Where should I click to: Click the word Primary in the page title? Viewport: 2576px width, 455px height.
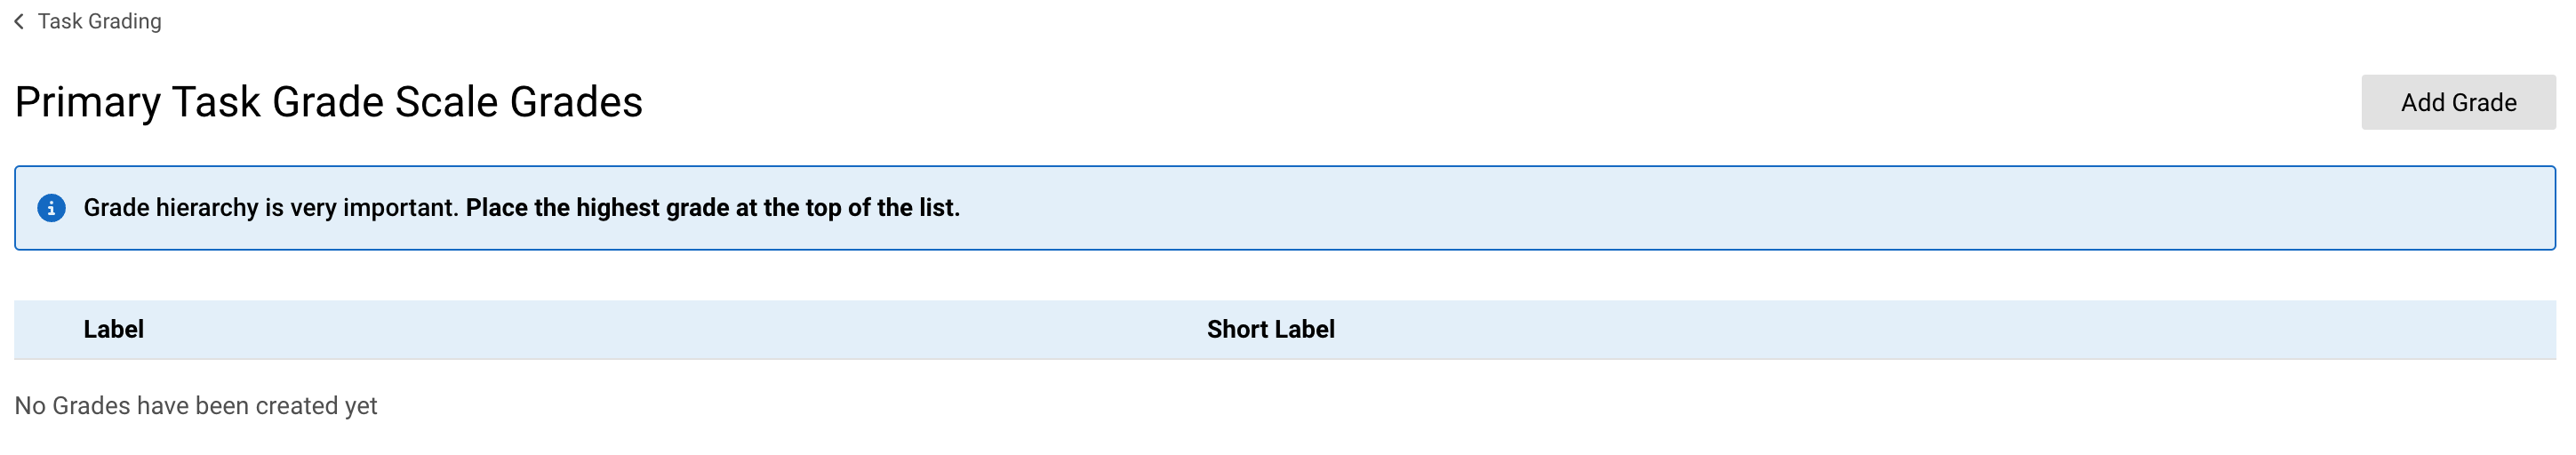[x=87, y=102]
